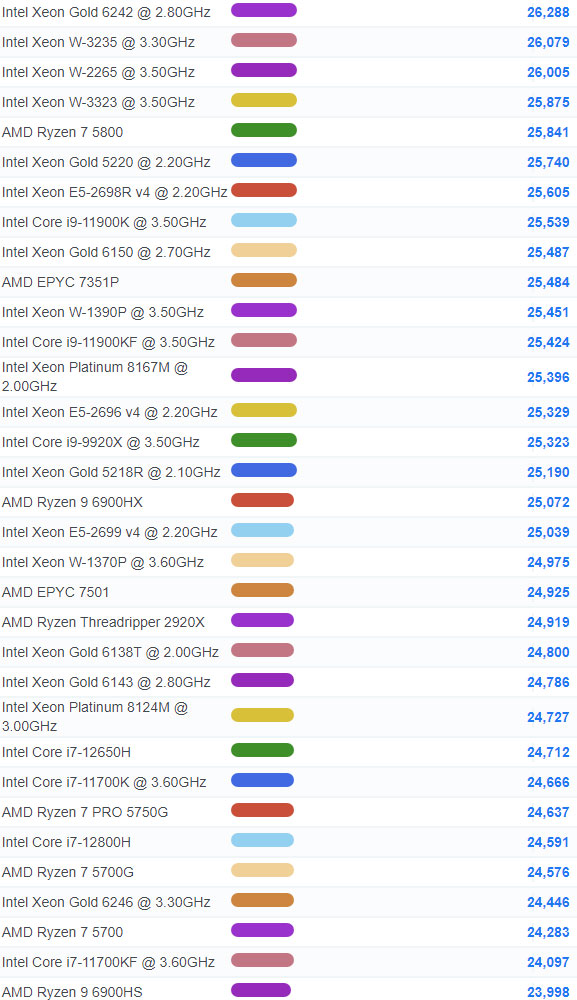Open the Intel Xeon Gold 6242 @ 2.80GHz entry
This screenshot has height=1000, width=577.
point(106,12)
